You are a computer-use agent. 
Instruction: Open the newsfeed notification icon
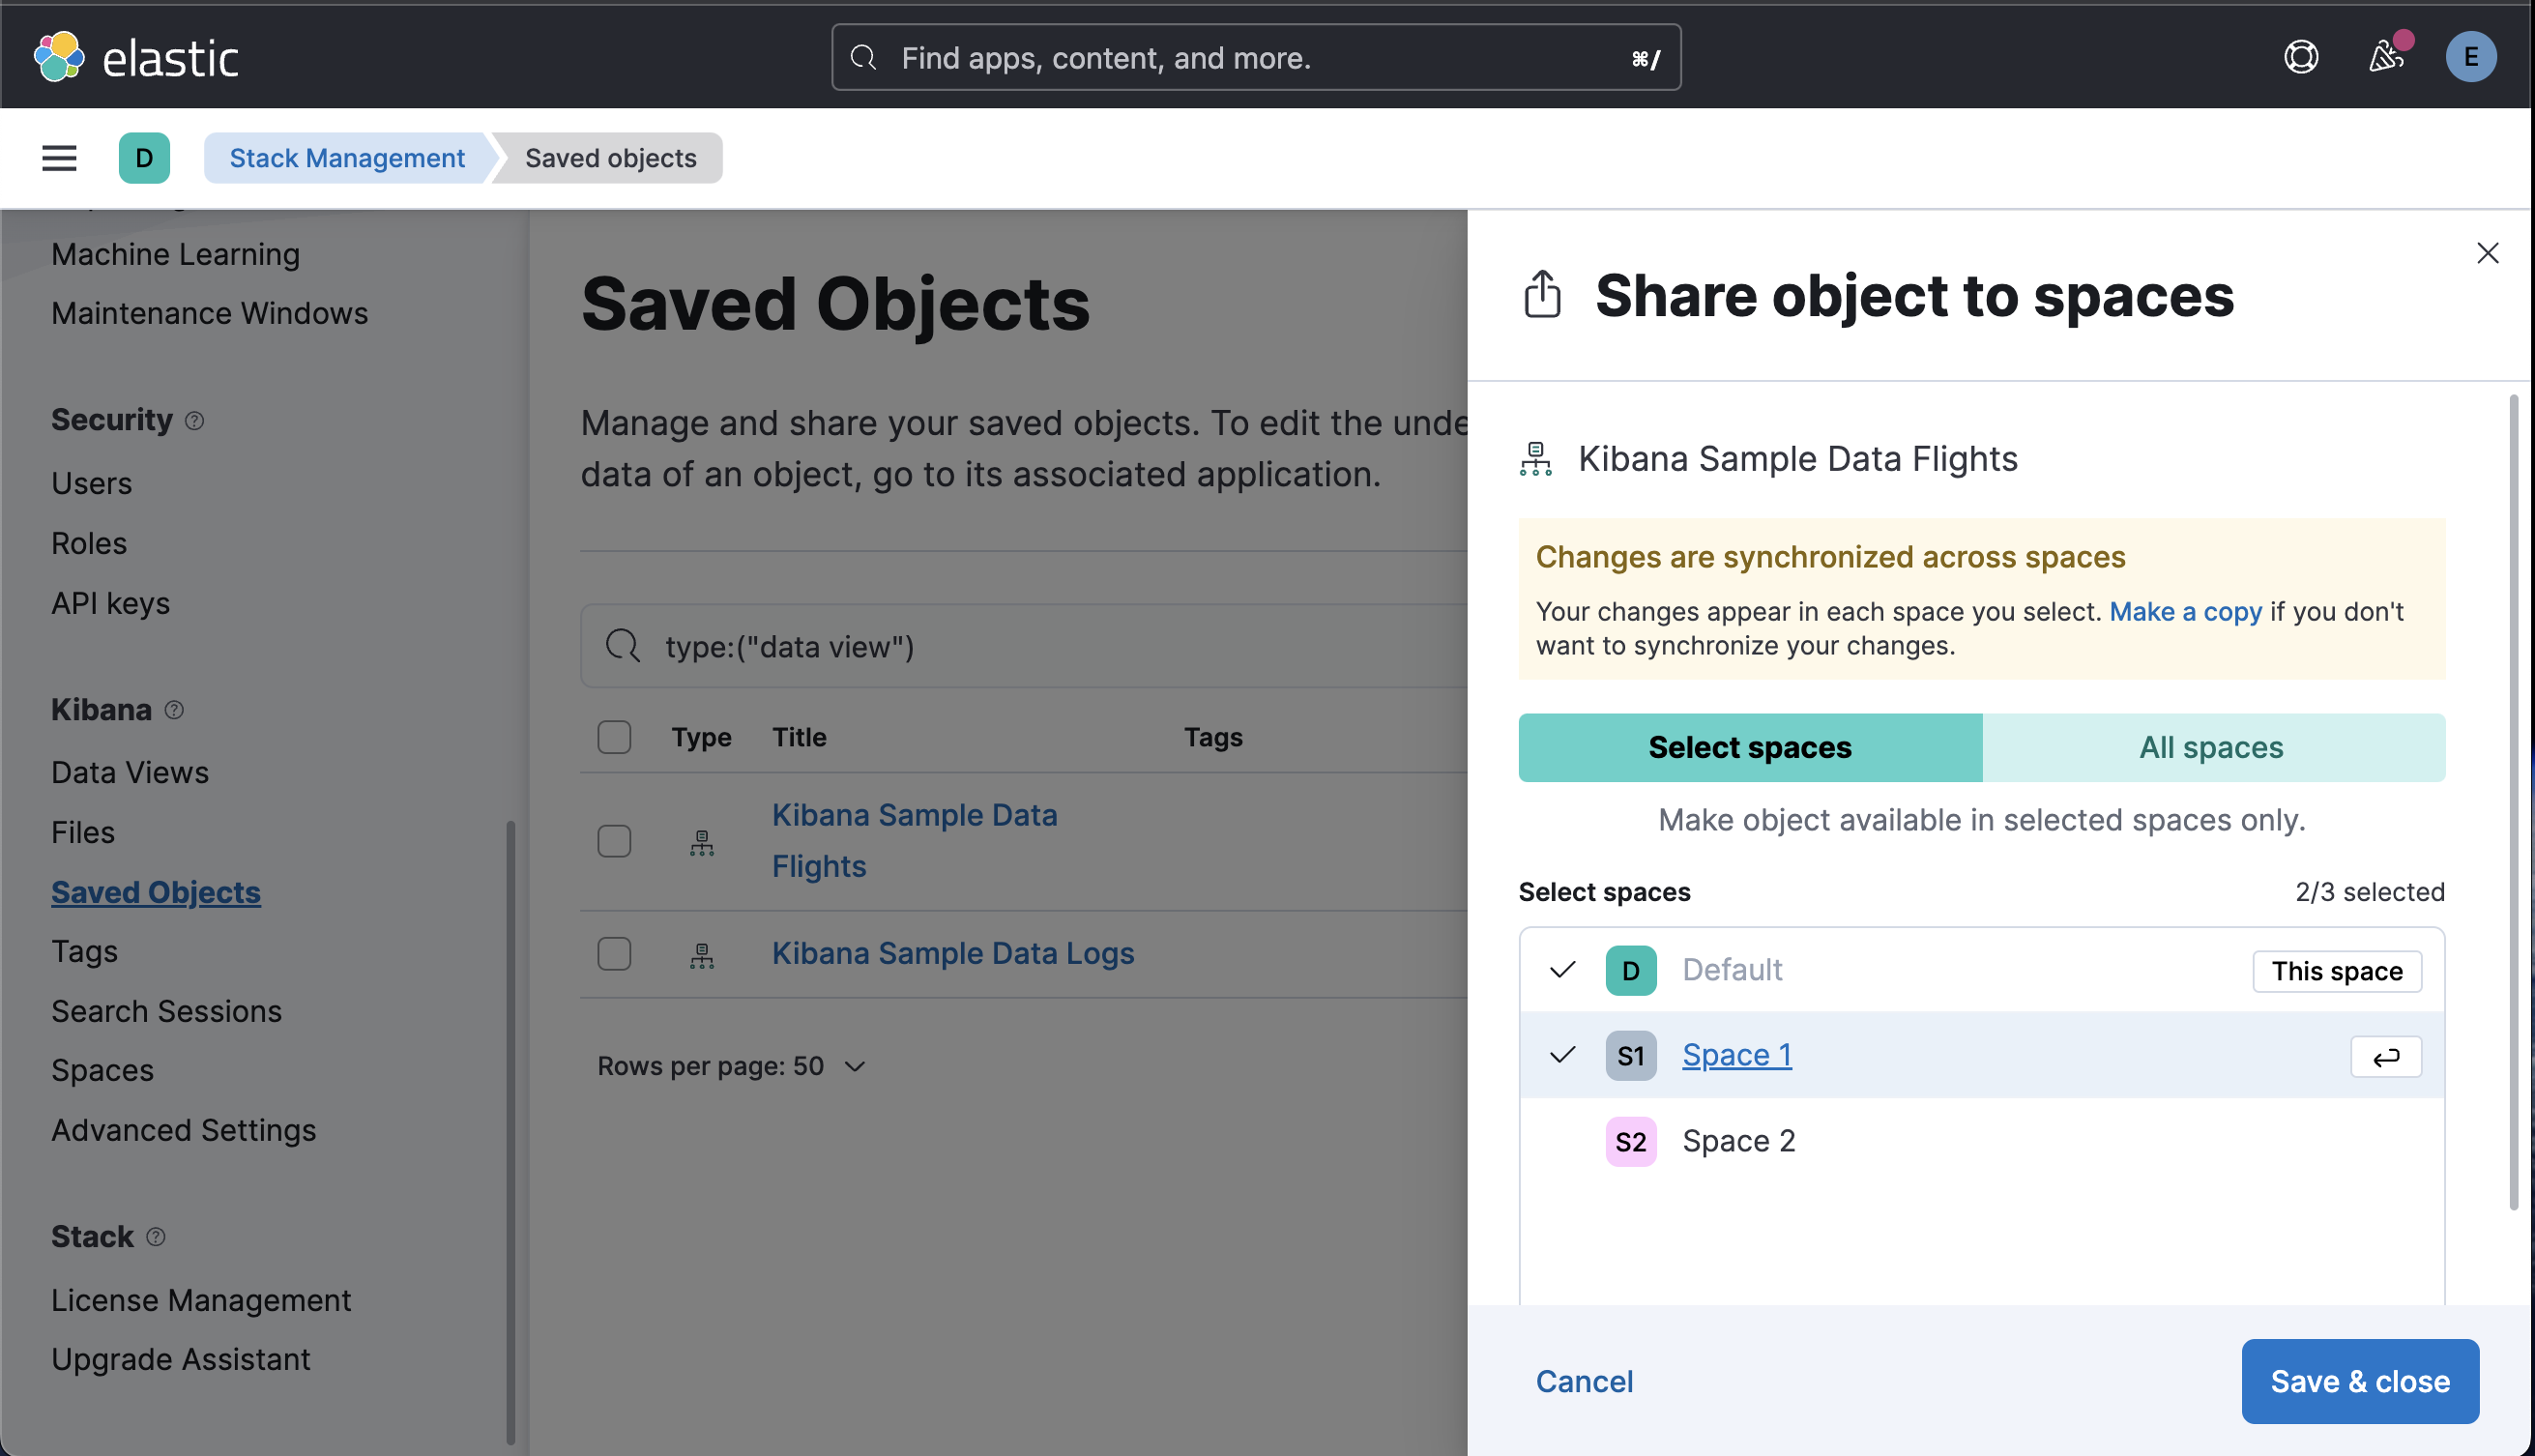[2388, 57]
